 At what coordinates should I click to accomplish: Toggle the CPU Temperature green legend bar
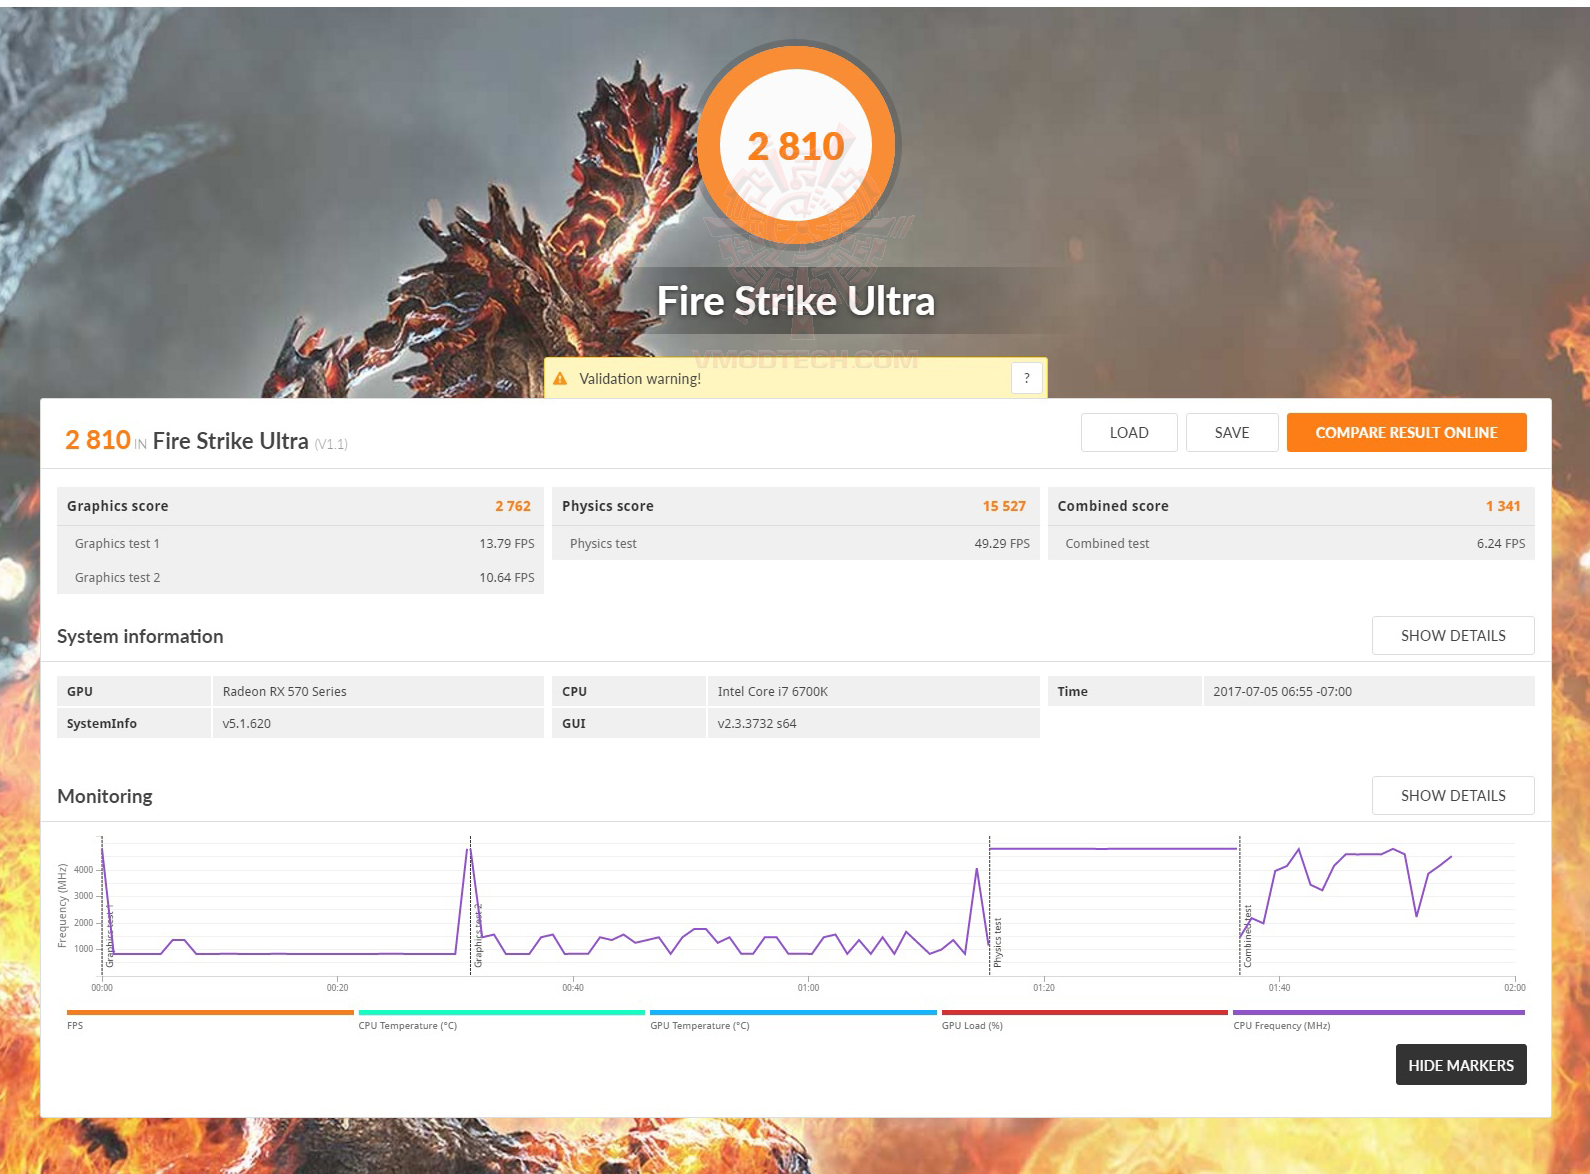point(502,1013)
